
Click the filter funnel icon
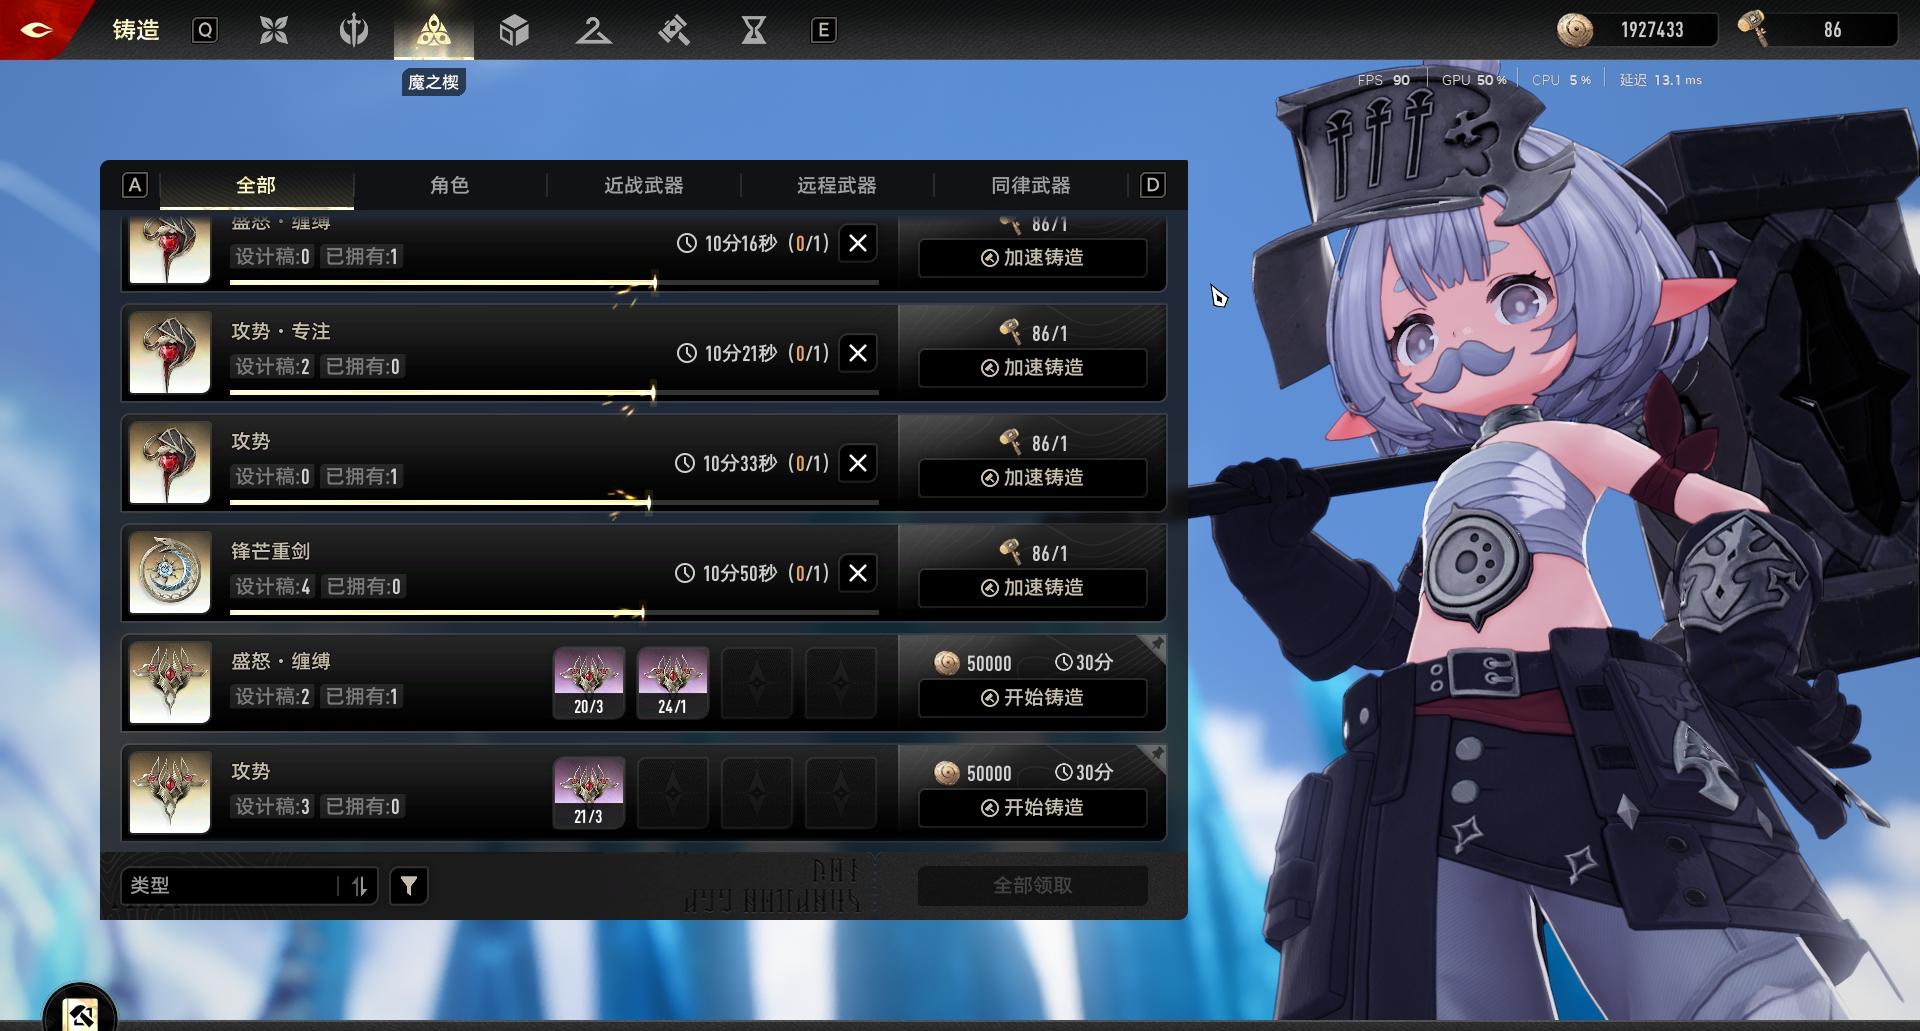click(x=408, y=886)
